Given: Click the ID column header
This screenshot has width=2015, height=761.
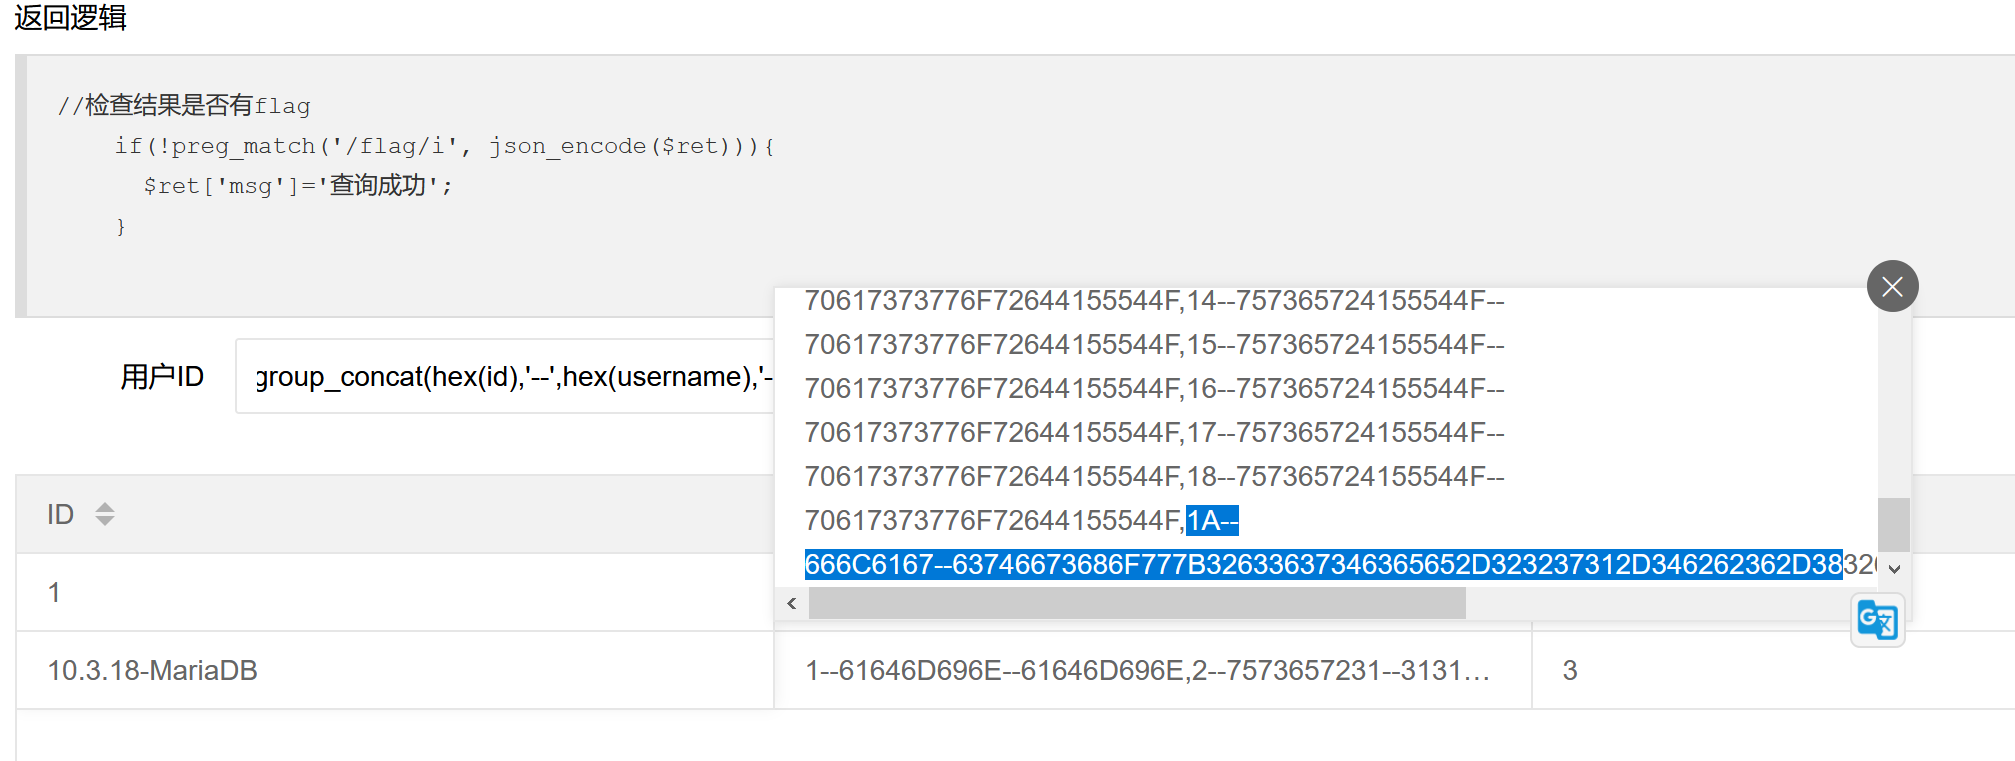Looking at the screenshot, I should [60, 515].
